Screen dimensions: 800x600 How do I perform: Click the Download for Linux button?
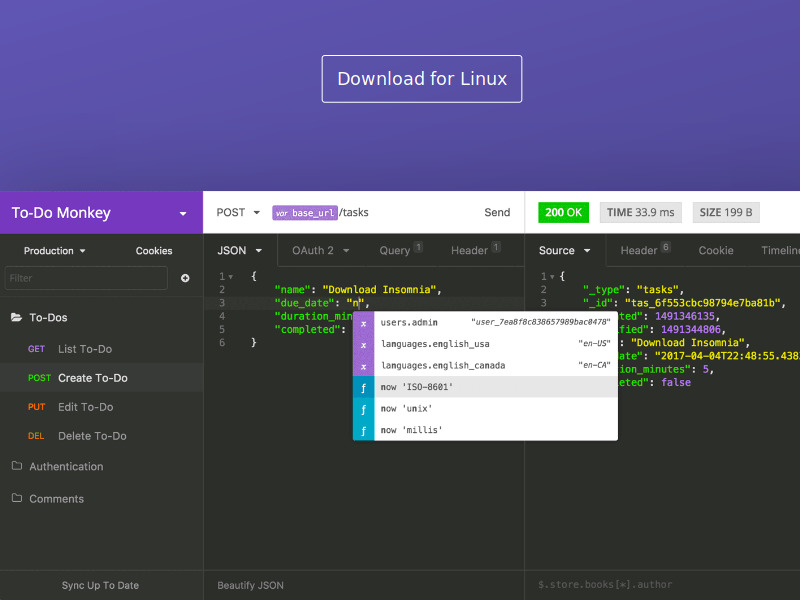pyautogui.click(x=422, y=79)
